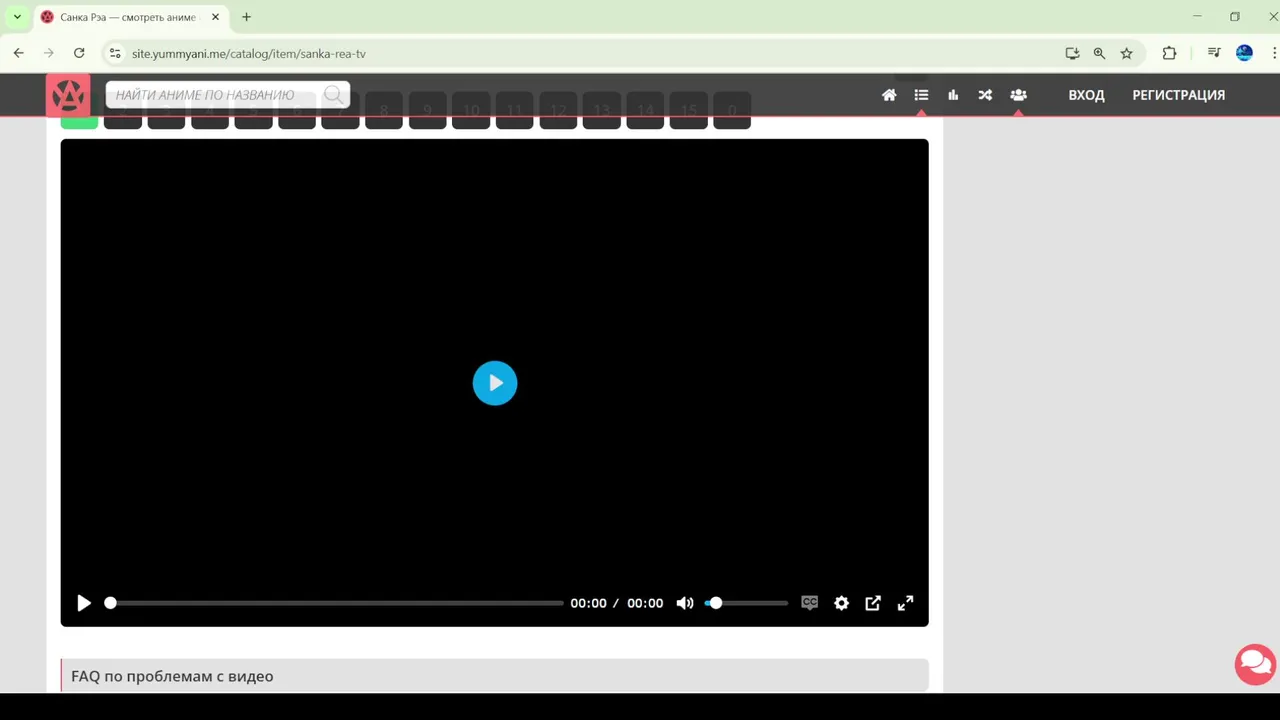Click the random anime shuffle icon
The height and width of the screenshot is (720, 1280).
[x=985, y=95]
